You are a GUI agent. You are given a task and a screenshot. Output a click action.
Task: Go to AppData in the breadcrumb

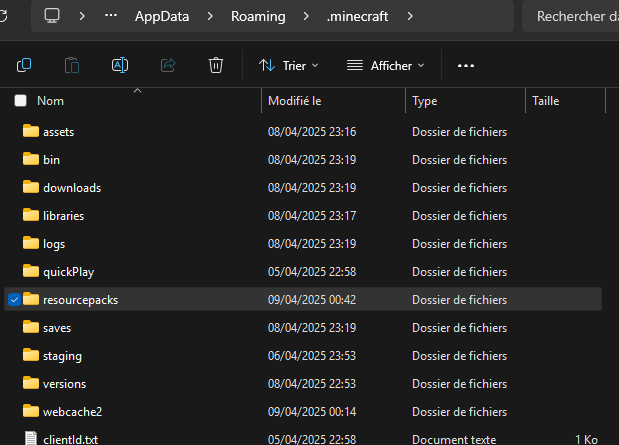[x=162, y=16]
